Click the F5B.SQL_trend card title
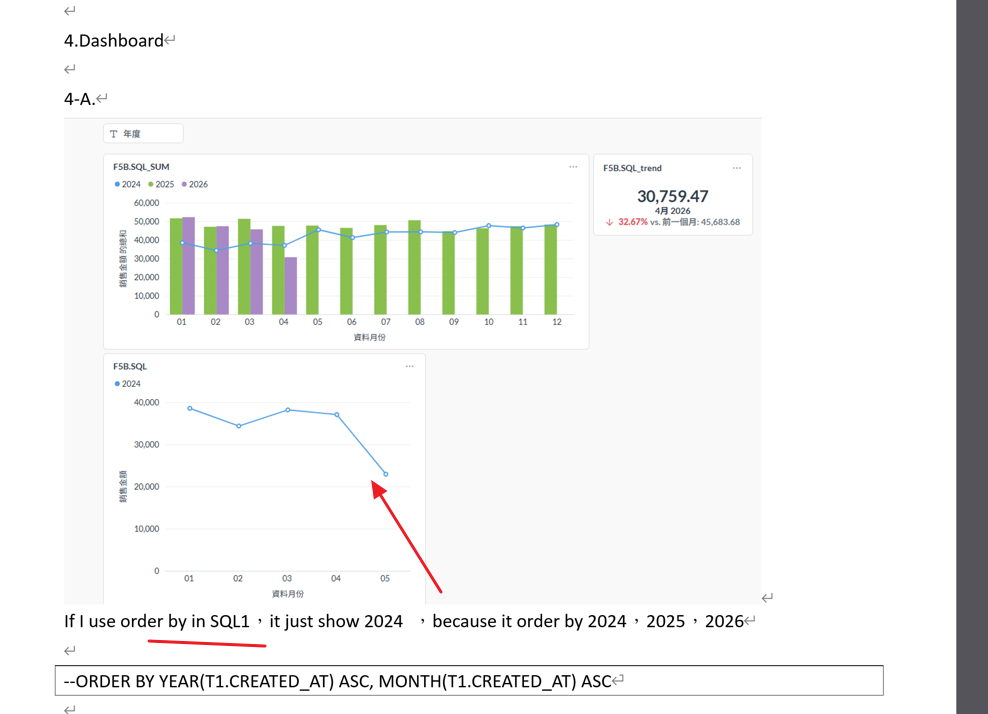The width and height of the screenshot is (988, 714). [632, 168]
